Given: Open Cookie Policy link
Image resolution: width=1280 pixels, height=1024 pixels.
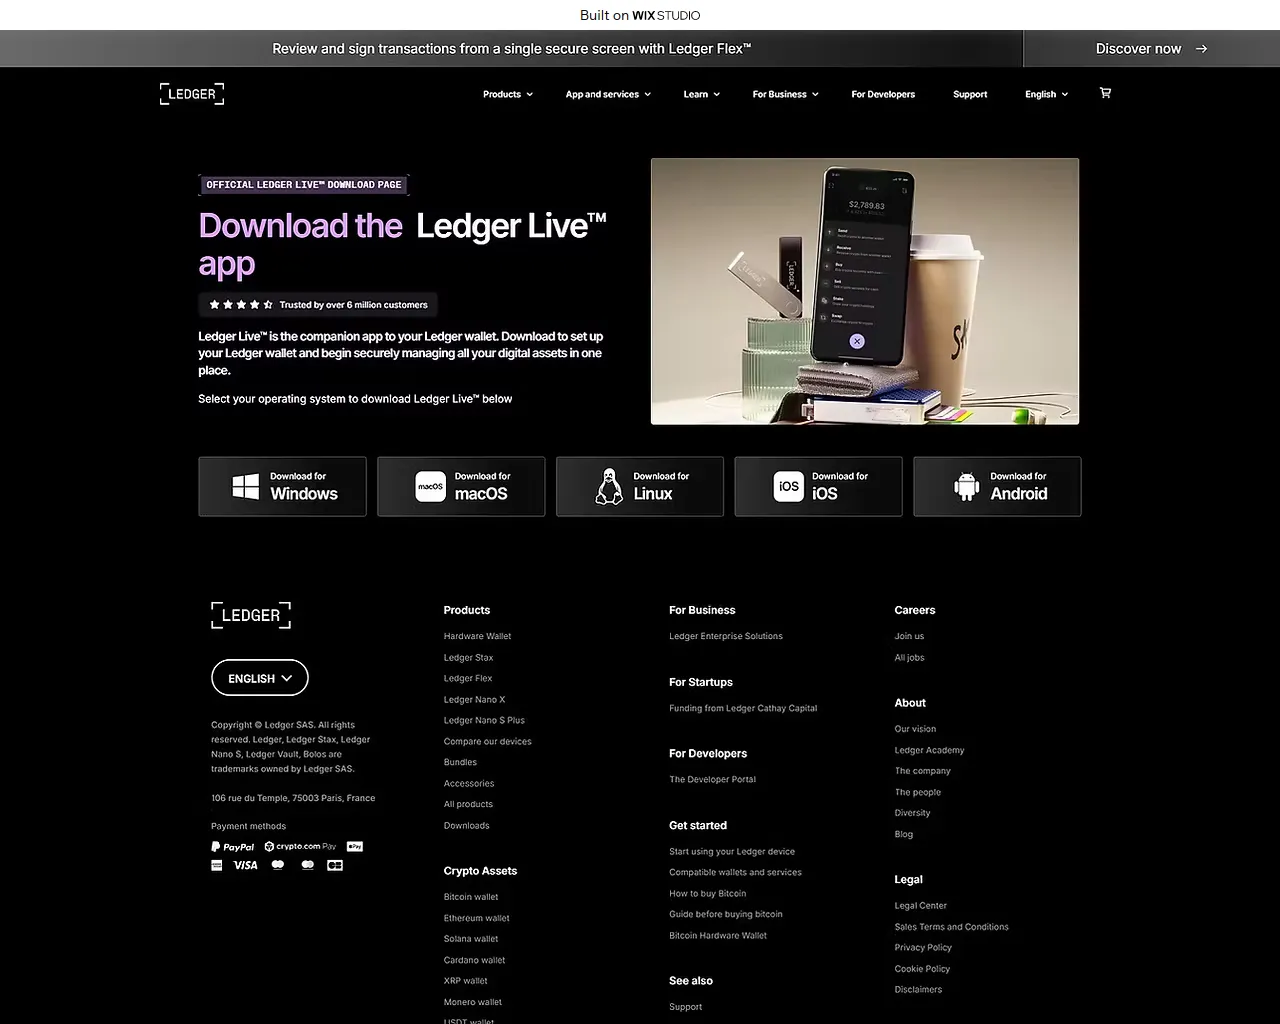Looking at the screenshot, I should pyautogui.click(x=922, y=969).
